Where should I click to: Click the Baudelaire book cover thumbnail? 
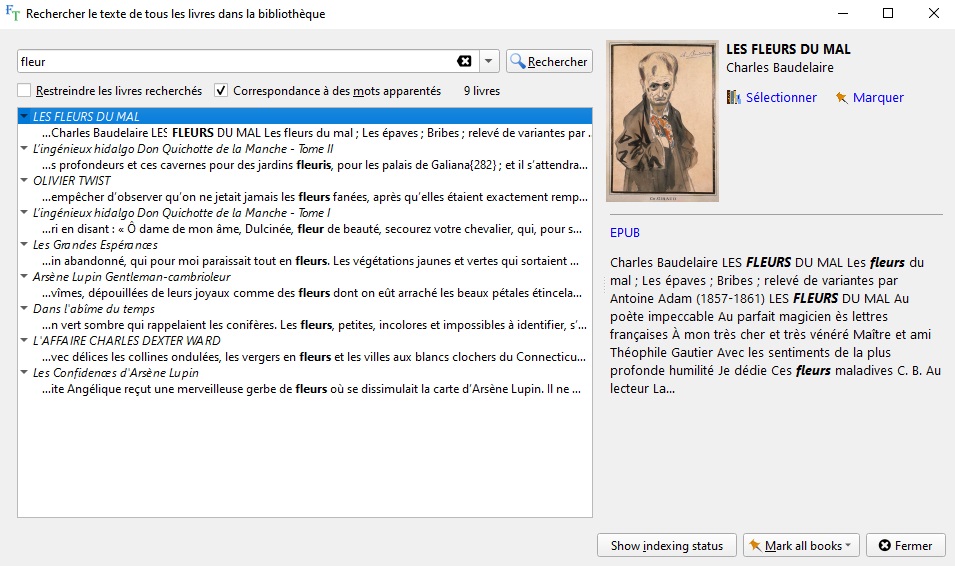coord(662,121)
